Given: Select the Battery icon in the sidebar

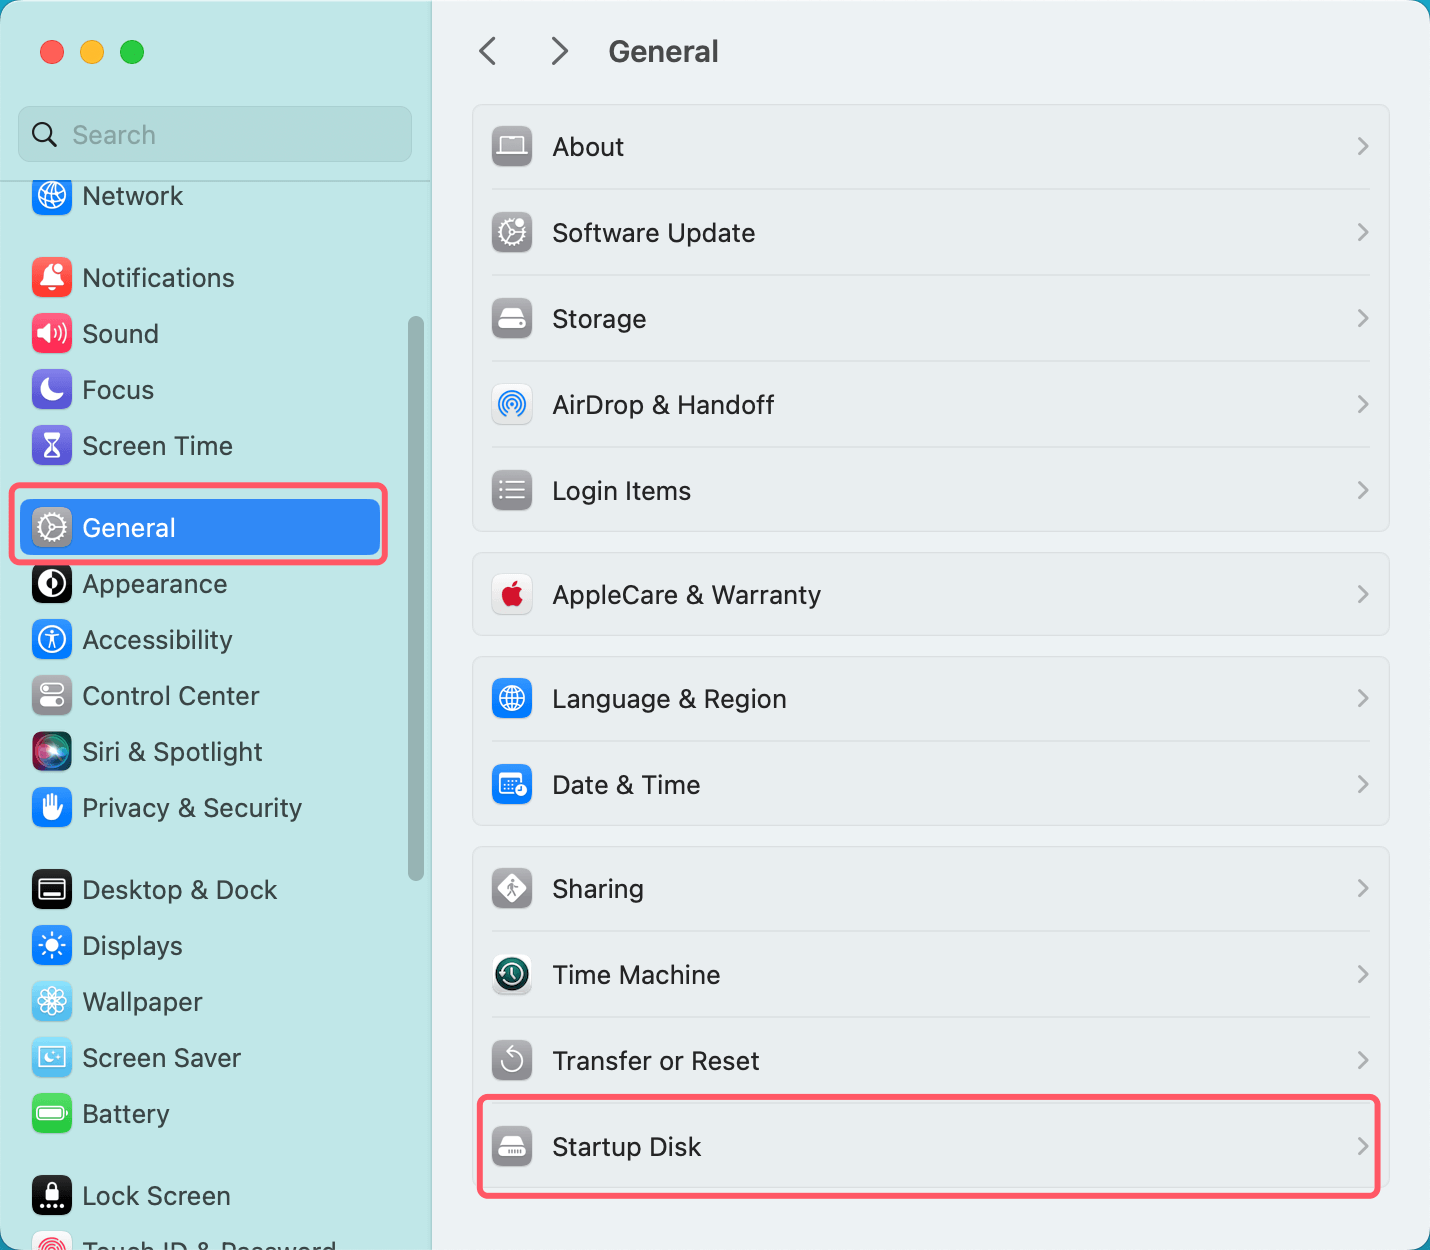Looking at the screenshot, I should 52,1113.
